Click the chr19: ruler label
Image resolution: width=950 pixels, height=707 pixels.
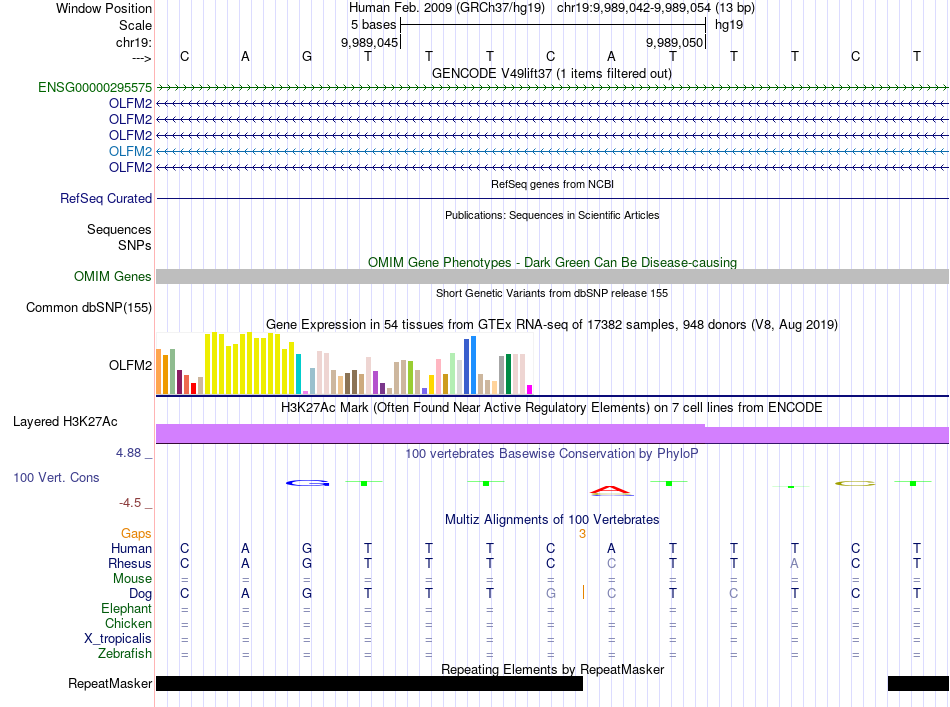(x=134, y=42)
